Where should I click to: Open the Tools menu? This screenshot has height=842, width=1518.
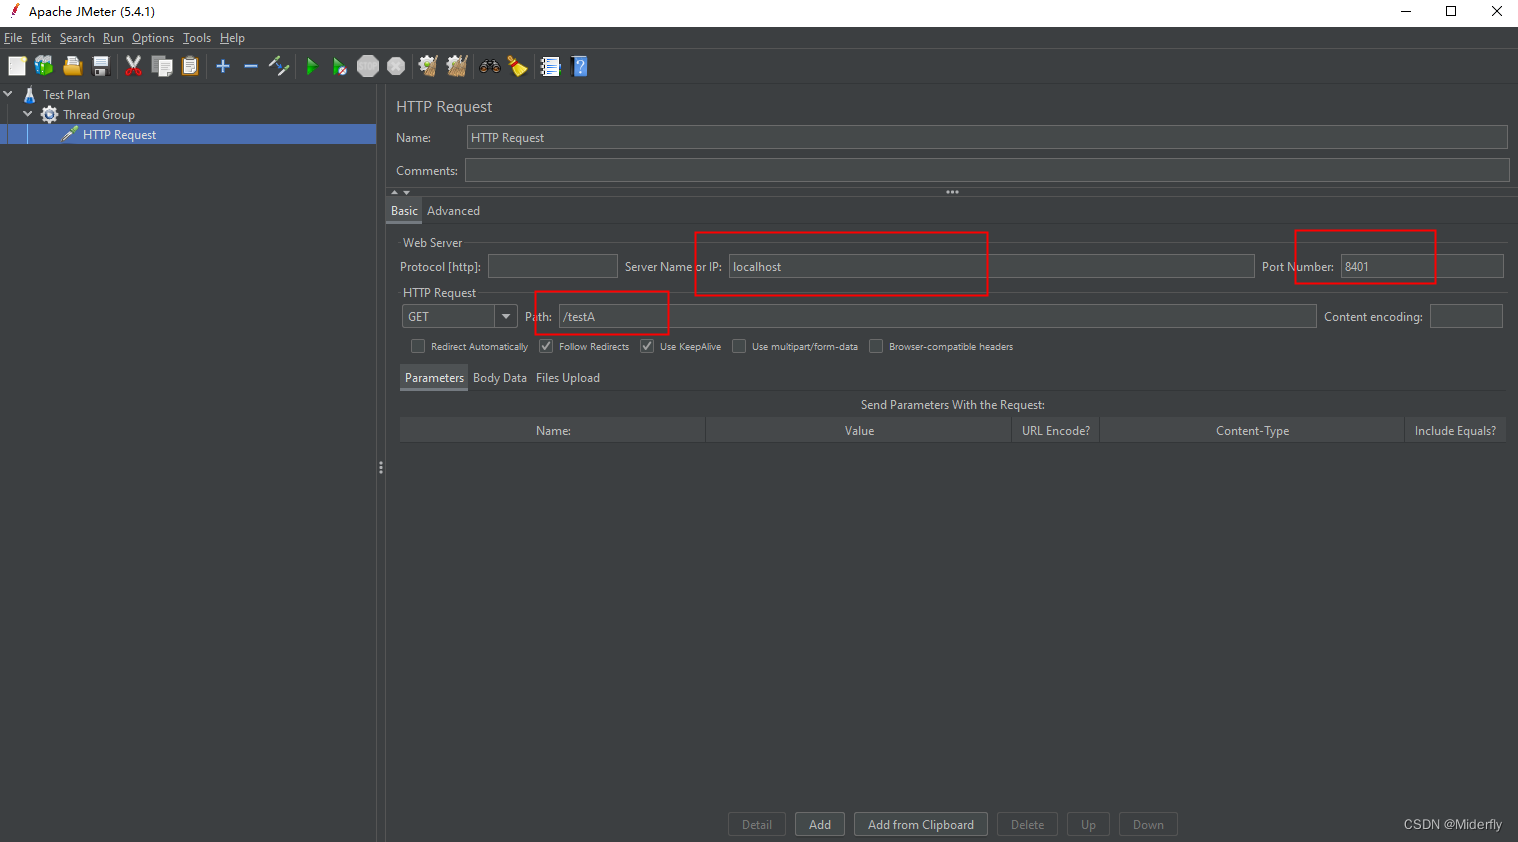click(197, 38)
